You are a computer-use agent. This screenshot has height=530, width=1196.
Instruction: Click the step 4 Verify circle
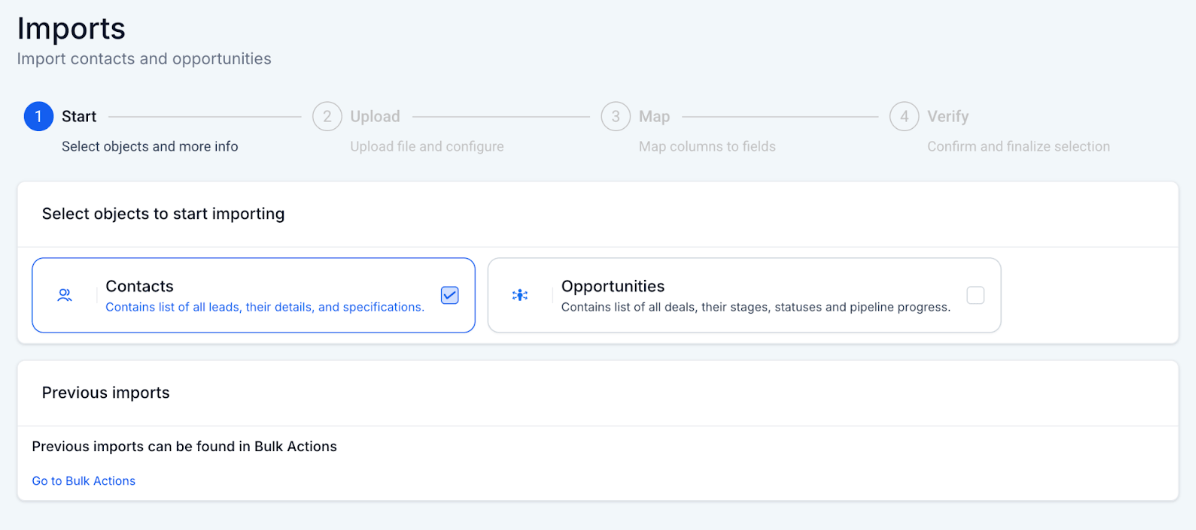click(904, 117)
